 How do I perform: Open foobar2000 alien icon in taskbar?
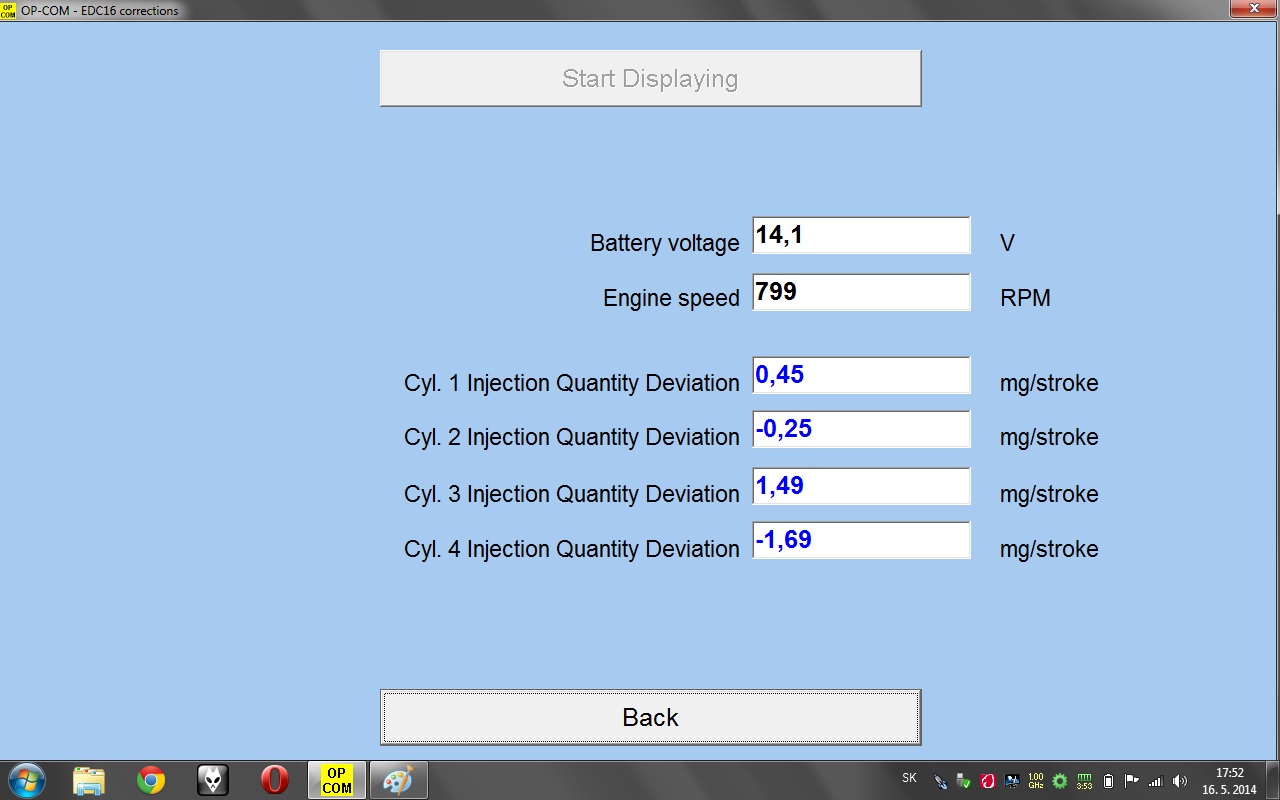pos(213,780)
